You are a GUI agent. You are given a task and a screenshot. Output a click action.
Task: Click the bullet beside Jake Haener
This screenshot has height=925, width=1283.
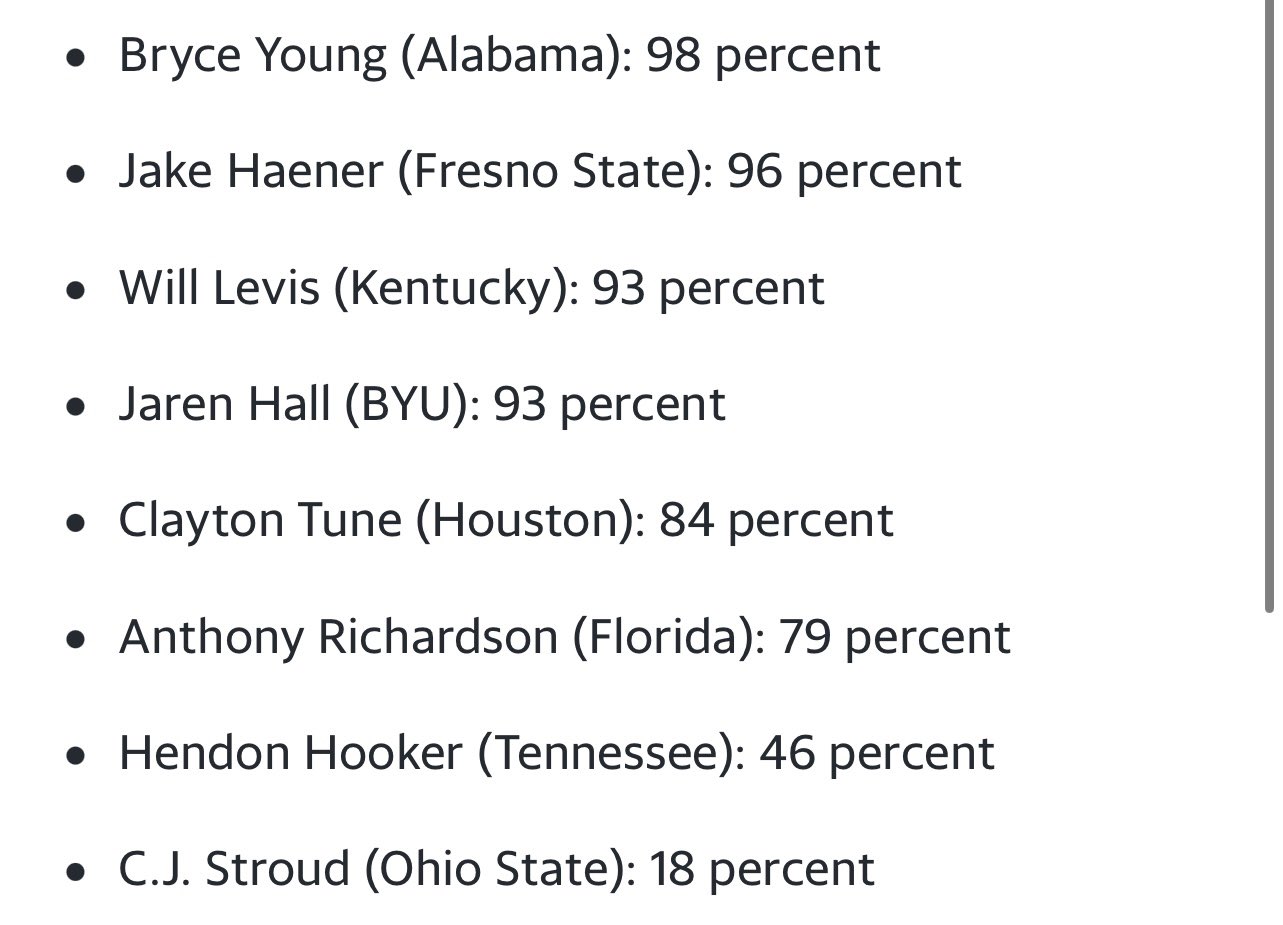coord(76,174)
